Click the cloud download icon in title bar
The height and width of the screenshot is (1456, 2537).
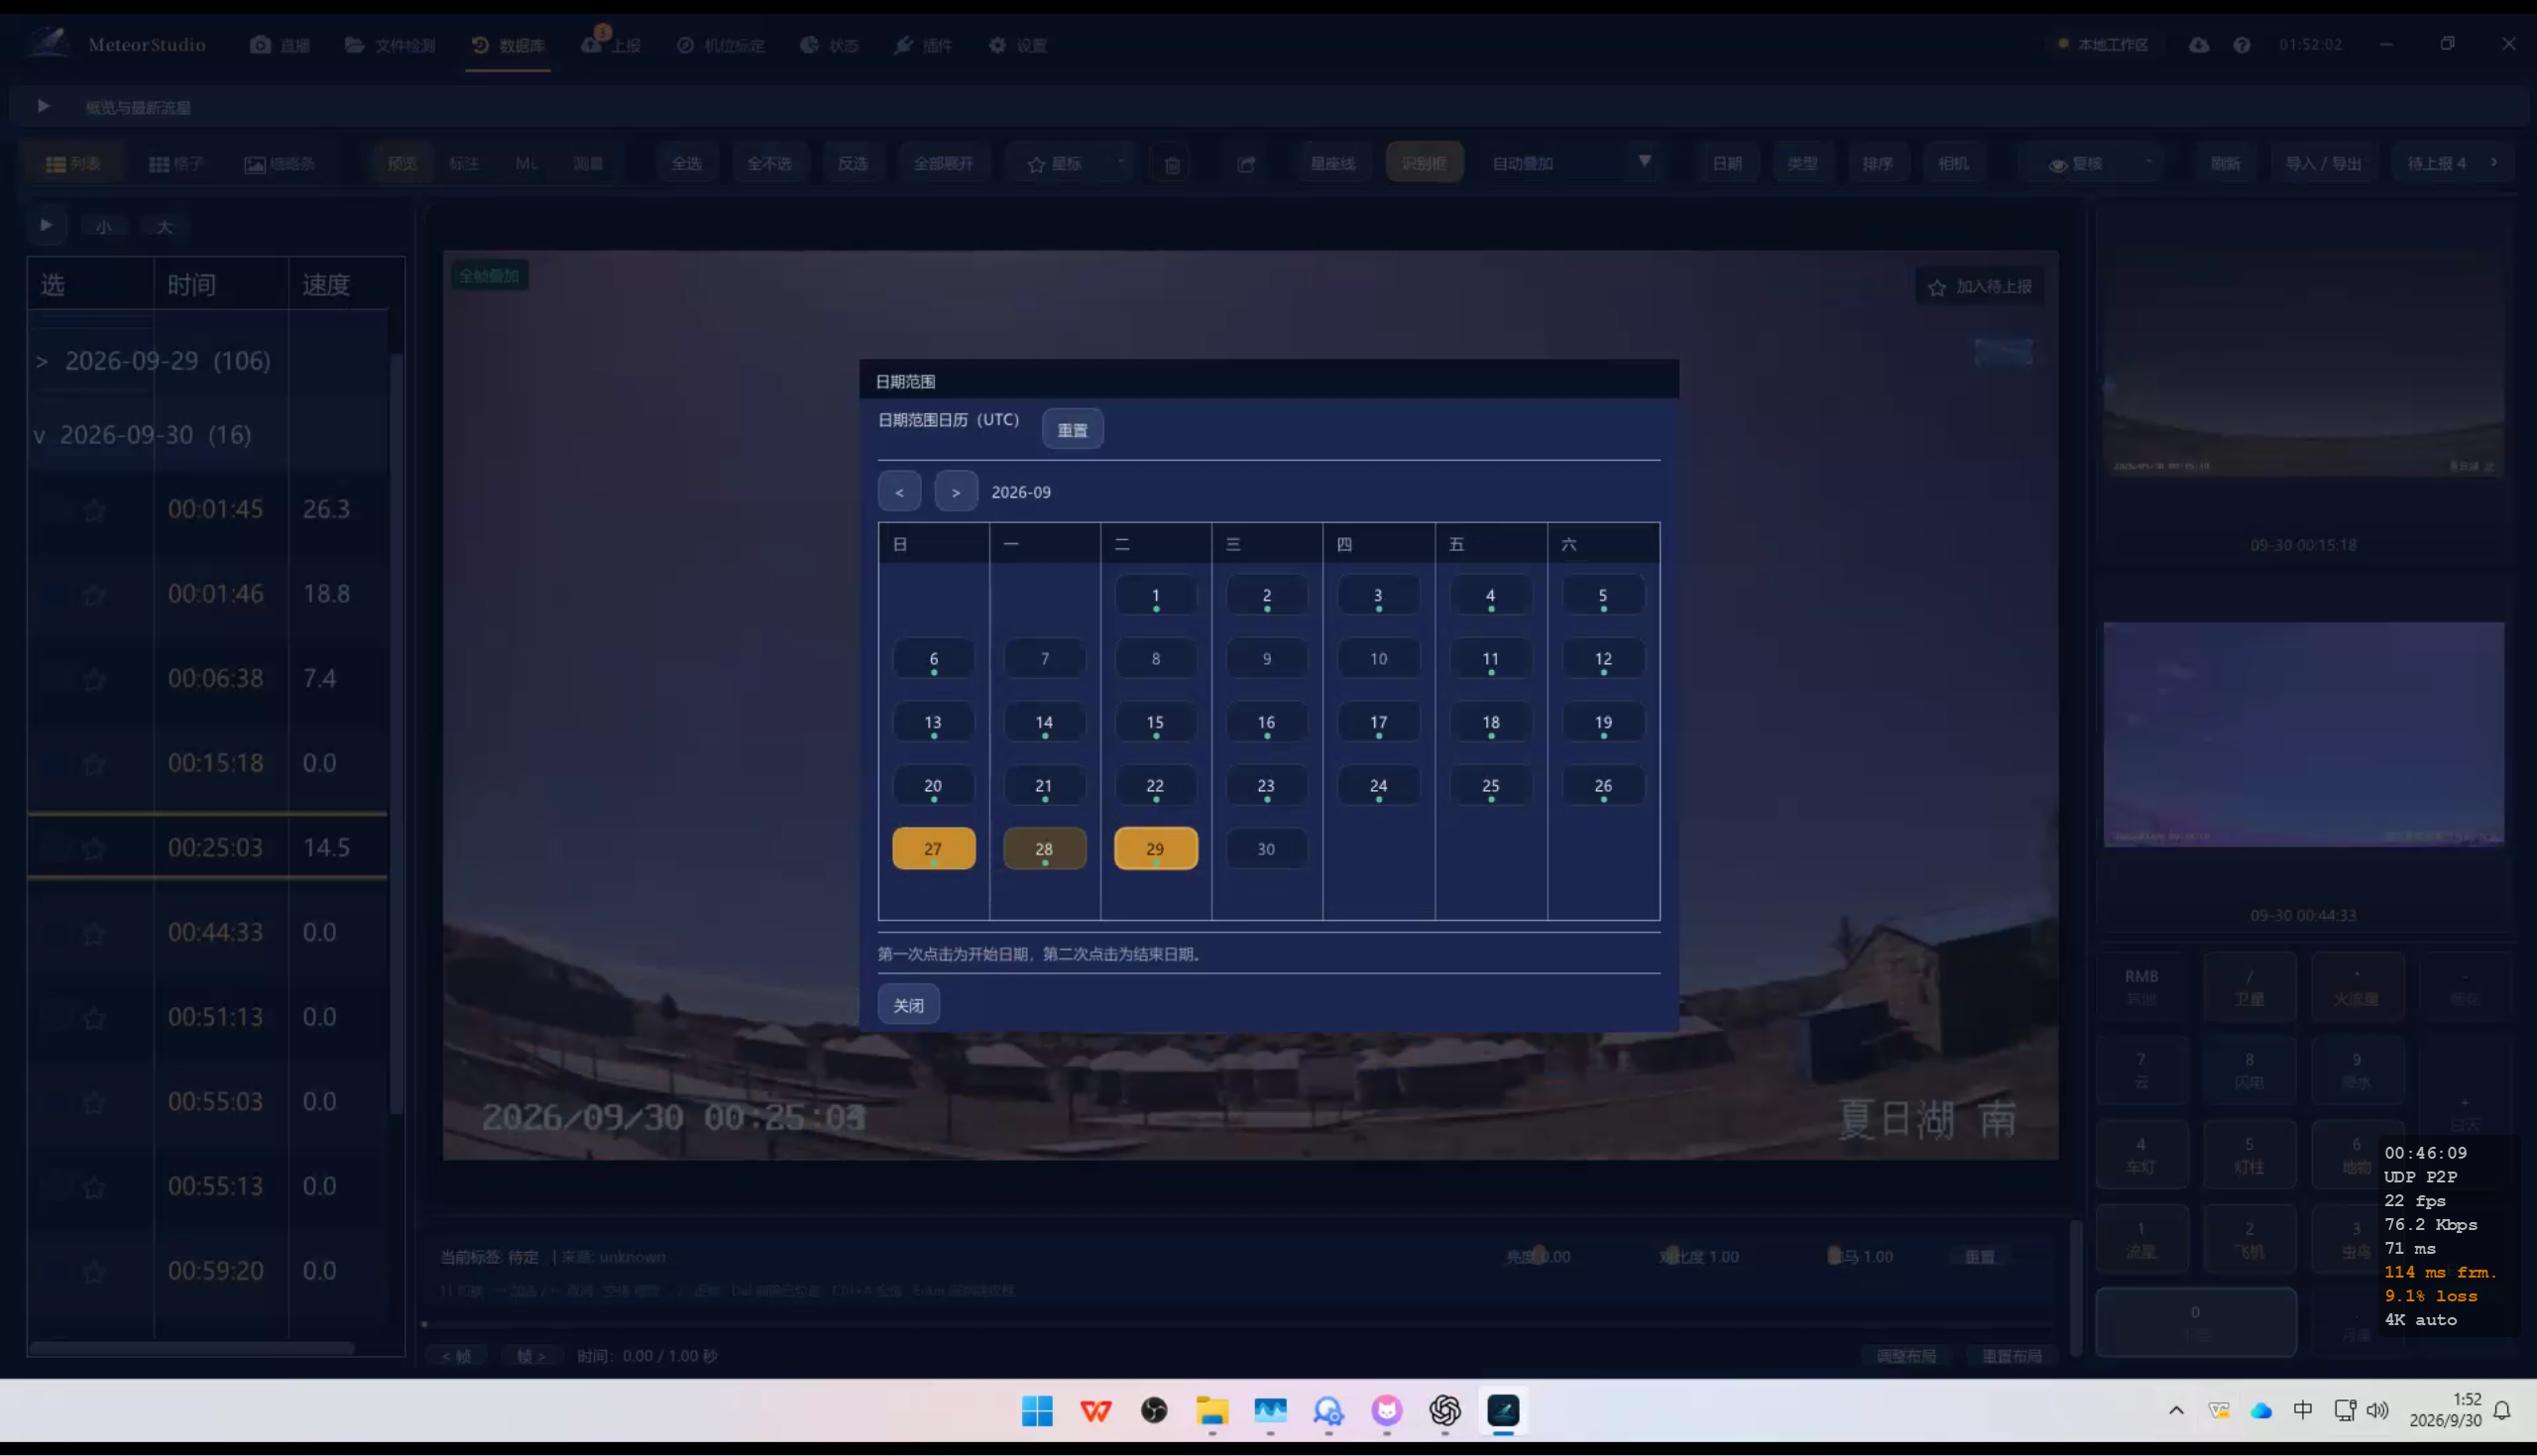[x=2198, y=45]
